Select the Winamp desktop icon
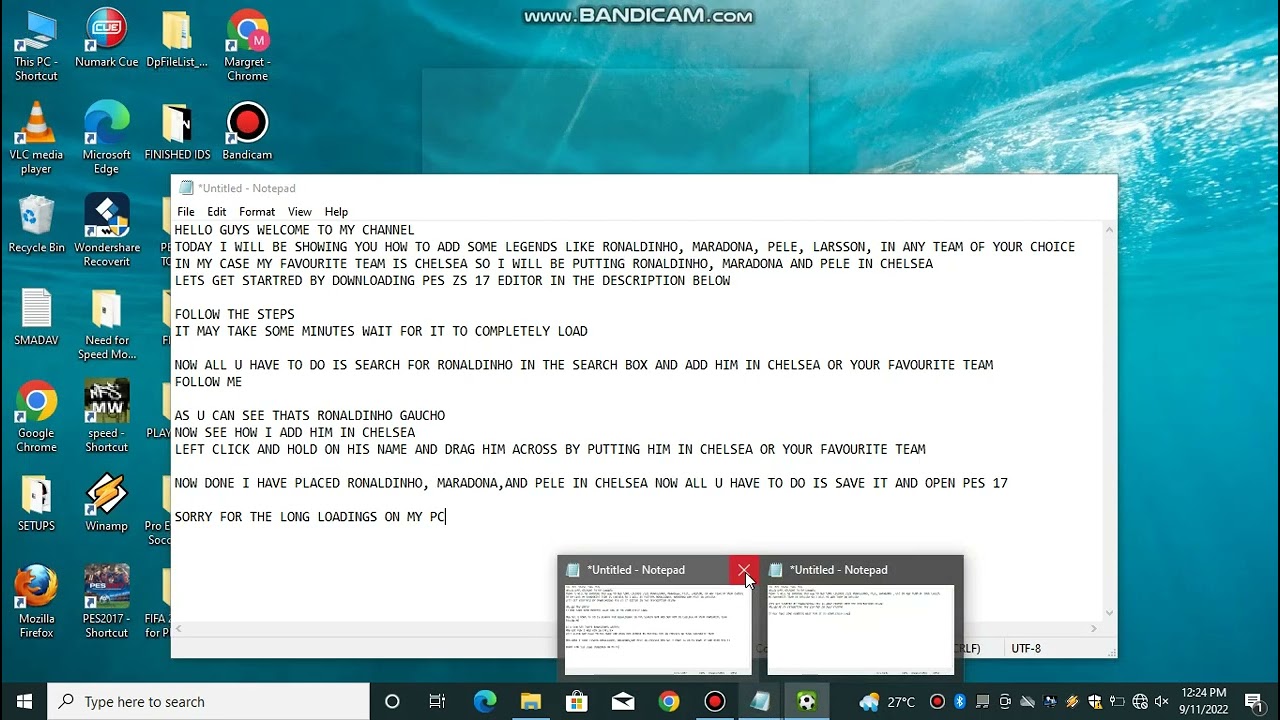The height and width of the screenshot is (720, 1280). click(107, 503)
